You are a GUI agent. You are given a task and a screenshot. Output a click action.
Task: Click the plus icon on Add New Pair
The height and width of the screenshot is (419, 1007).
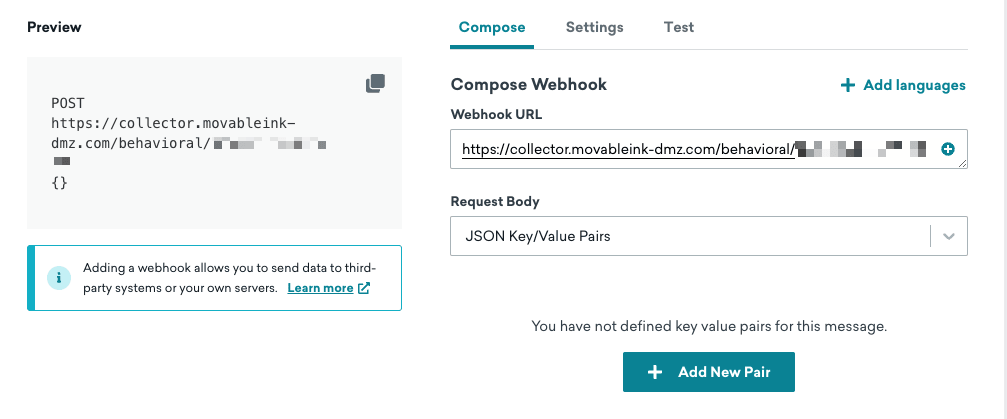point(655,372)
